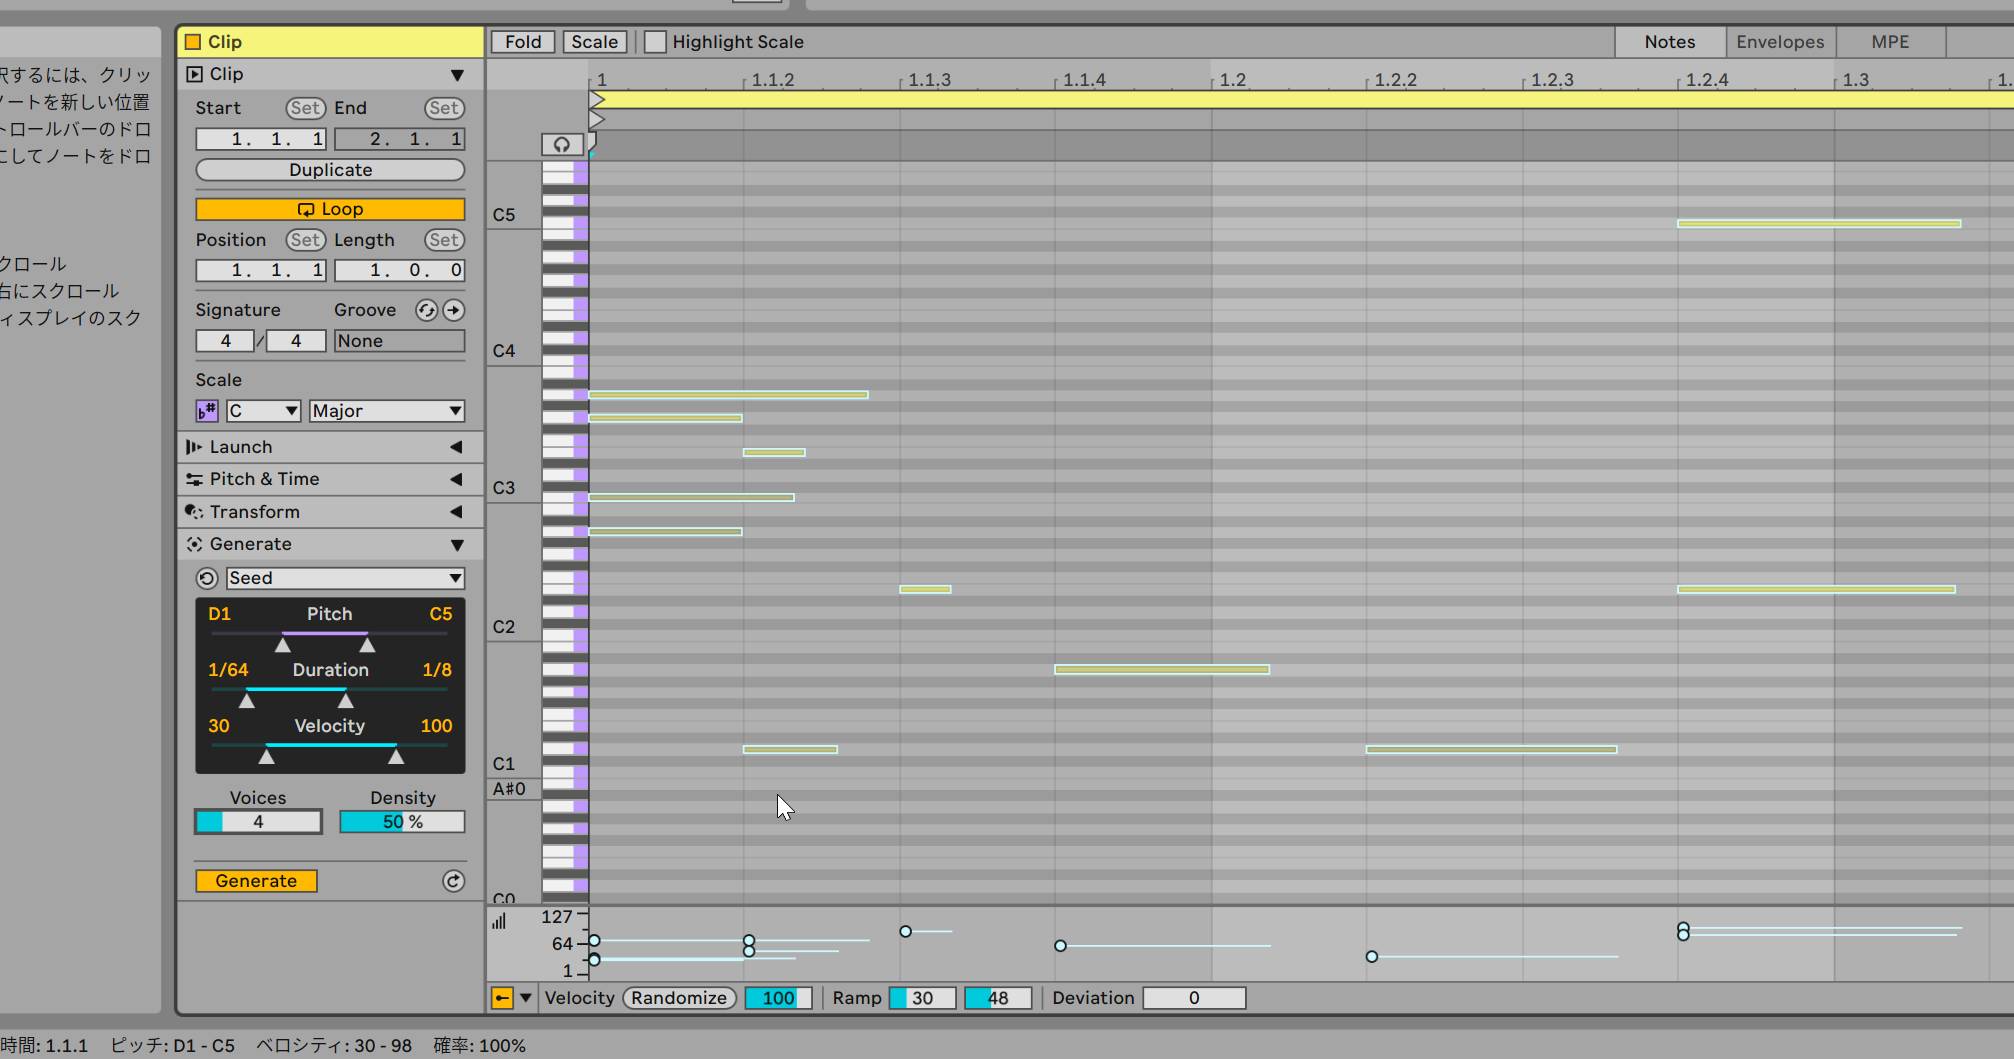Click the Deviation value field
The width and height of the screenshot is (2014, 1059).
1194,998
